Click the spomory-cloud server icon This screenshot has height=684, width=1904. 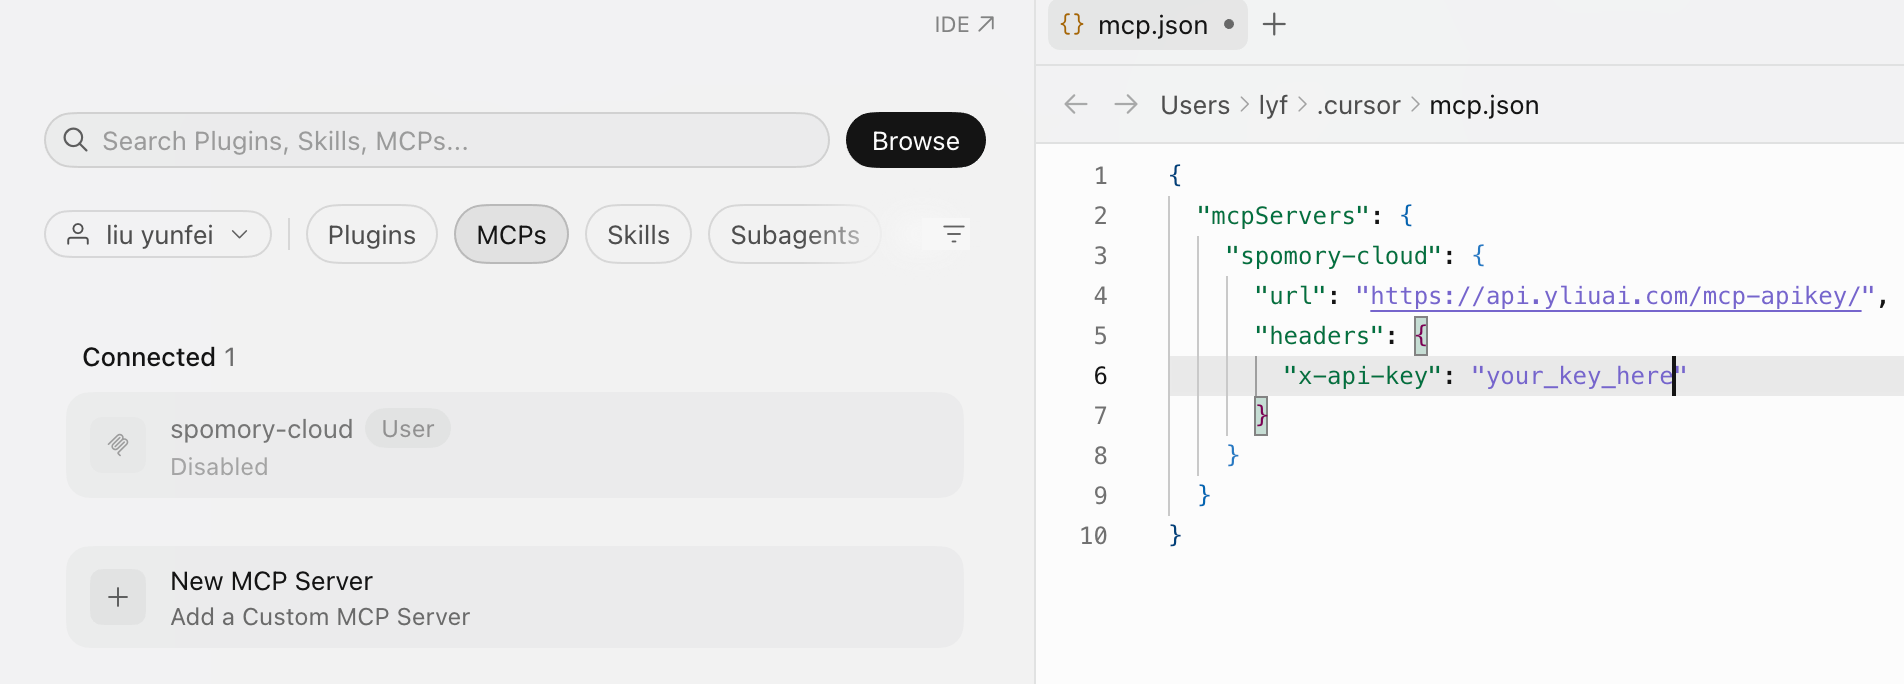(x=118, y=445)
